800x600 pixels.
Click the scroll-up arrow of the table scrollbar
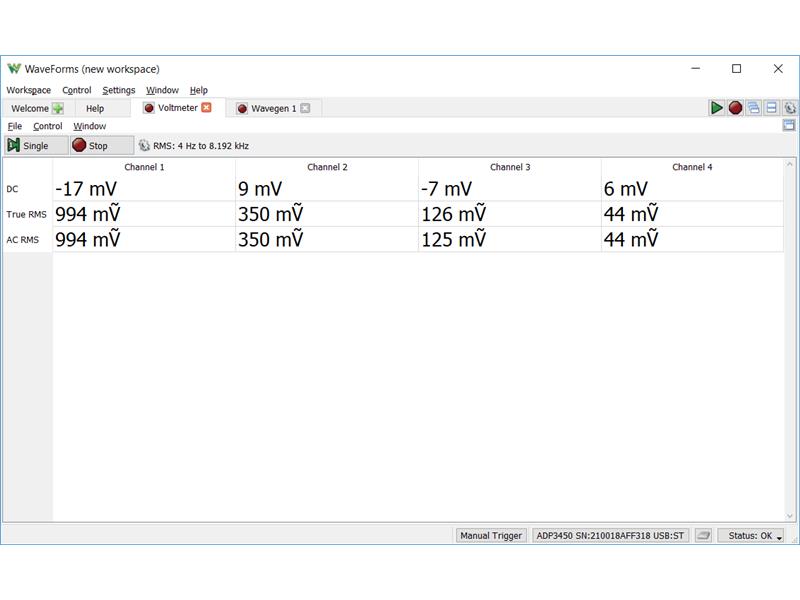789,164
